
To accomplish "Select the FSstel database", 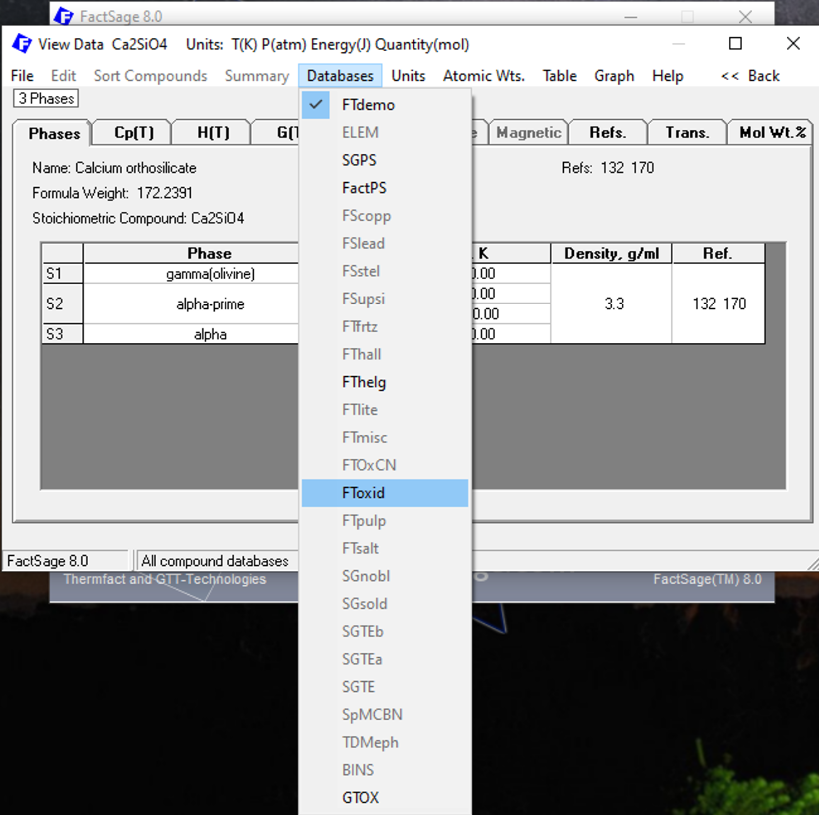I will click(x=385, y=271).
